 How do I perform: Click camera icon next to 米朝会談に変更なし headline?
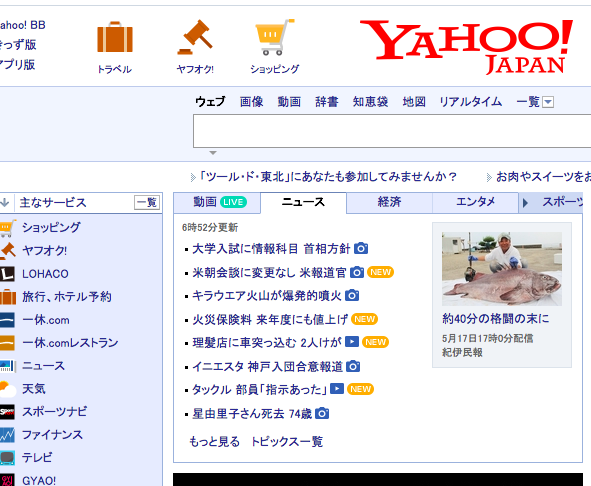point(357,272)
